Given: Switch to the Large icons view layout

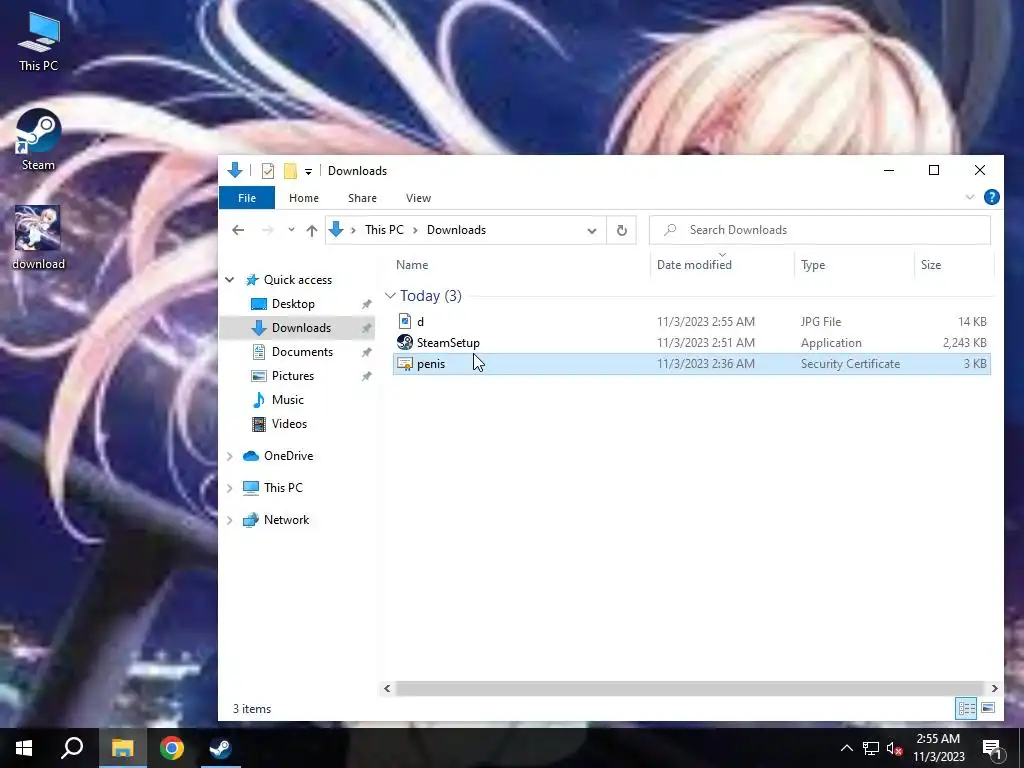Looking at the screenshot, I should [x=988, y=708].
